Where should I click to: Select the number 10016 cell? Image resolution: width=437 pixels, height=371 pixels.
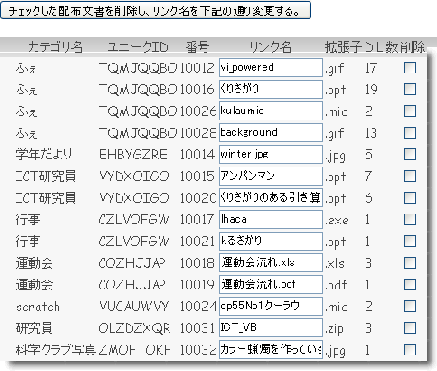197,89
